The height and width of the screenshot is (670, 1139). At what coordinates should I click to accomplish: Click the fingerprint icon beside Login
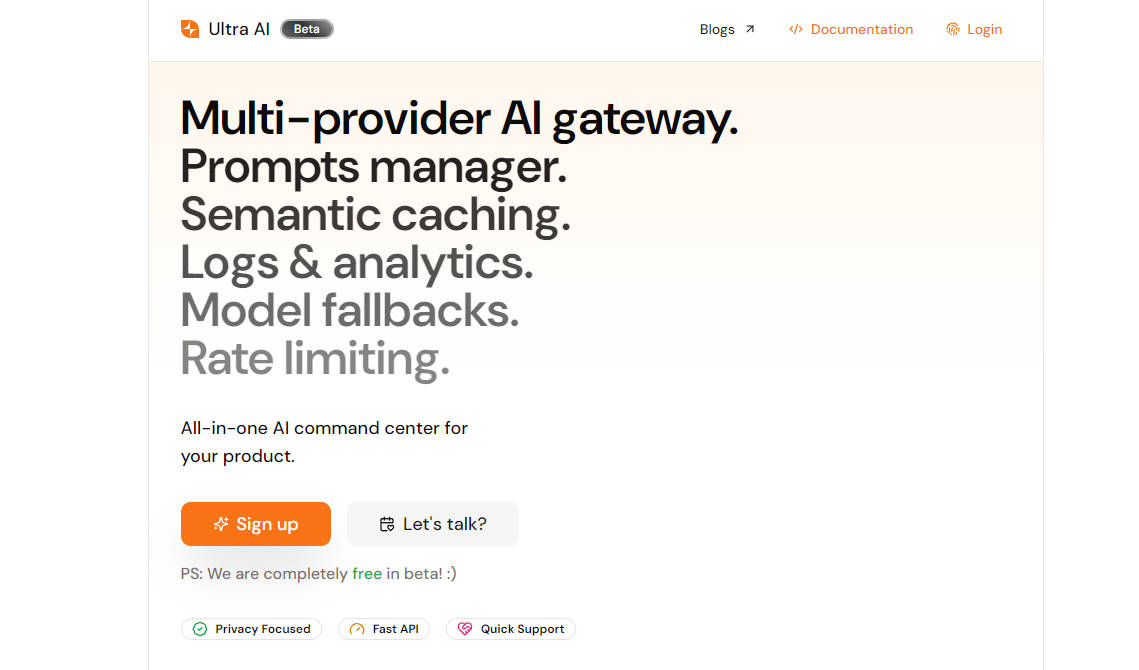pos(953,29)
